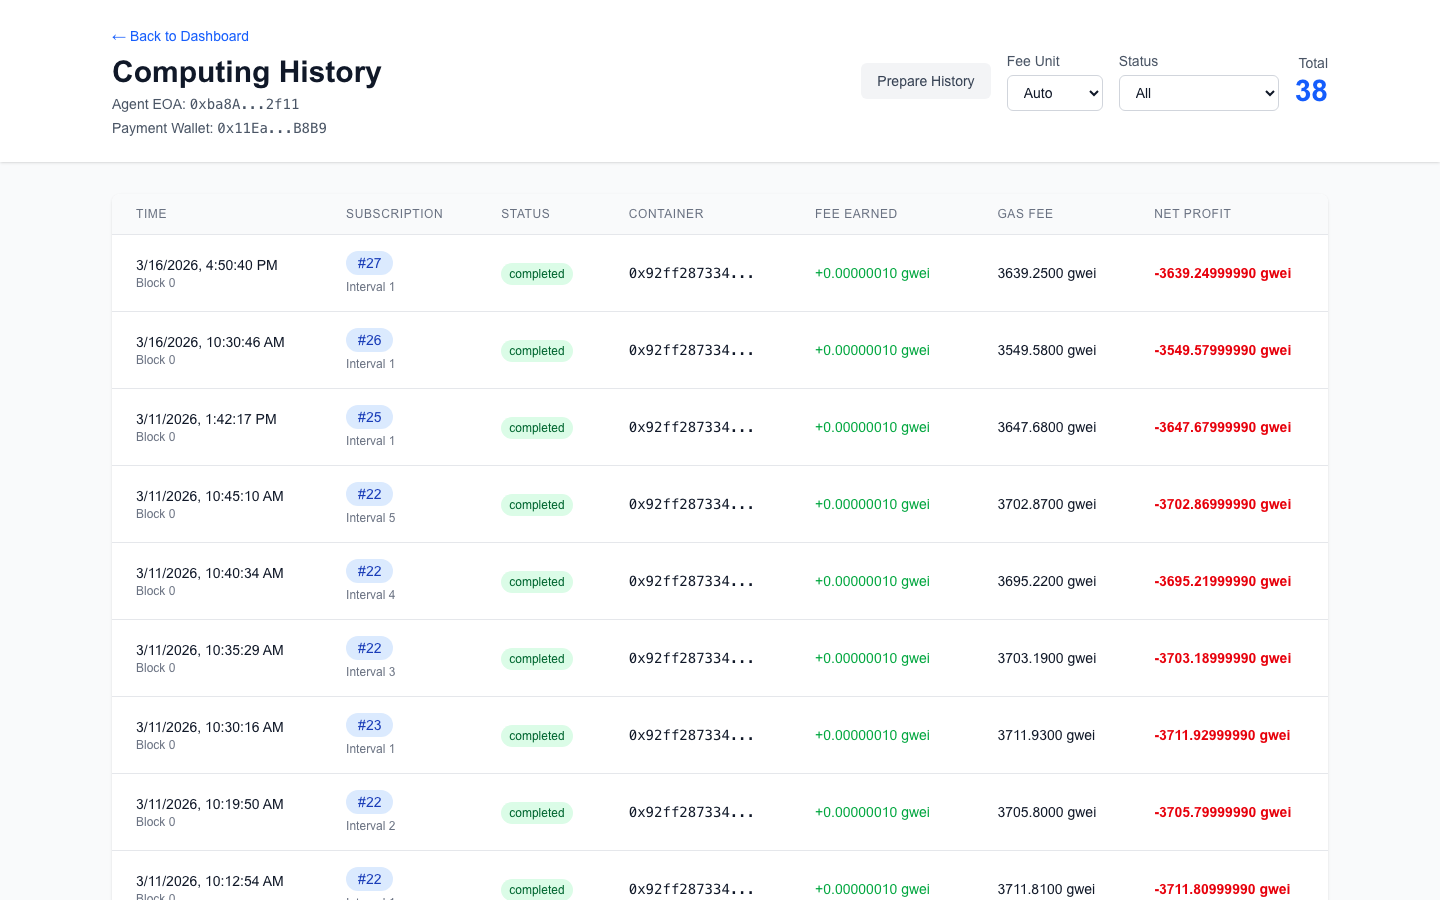Screen dimensions: 1440x900
Task: Click gas fee 3703.1900 gwei
Action: point(1047,658)
